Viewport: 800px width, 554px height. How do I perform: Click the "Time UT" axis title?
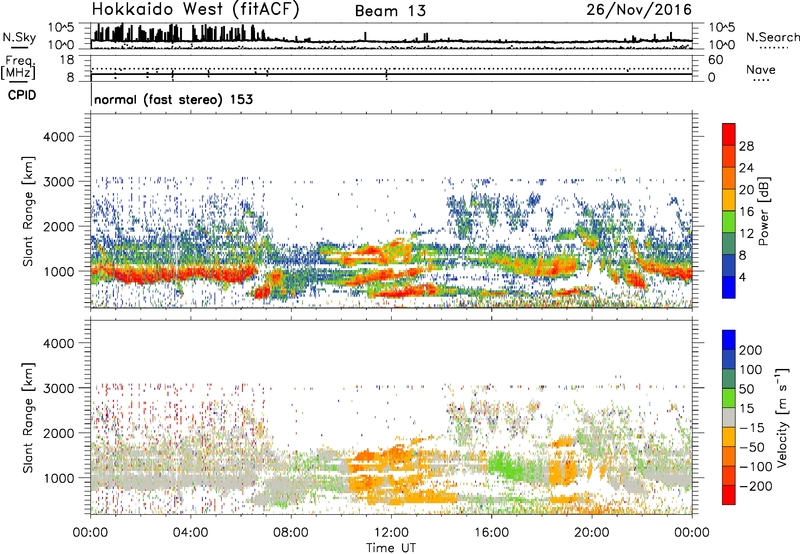pyautogui.click(x=391, y=548)
